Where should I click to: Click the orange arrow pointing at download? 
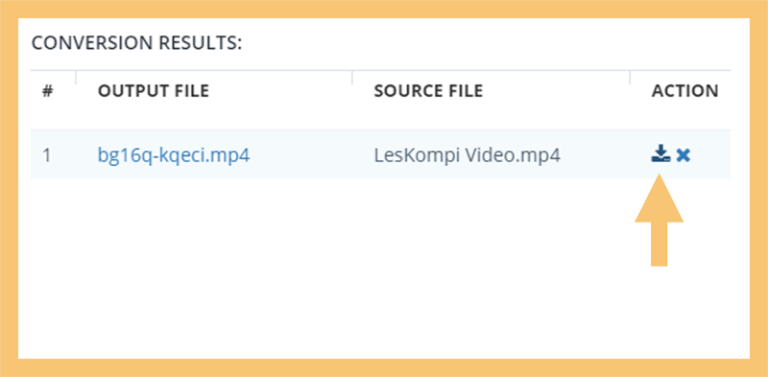tap(659, 220)
